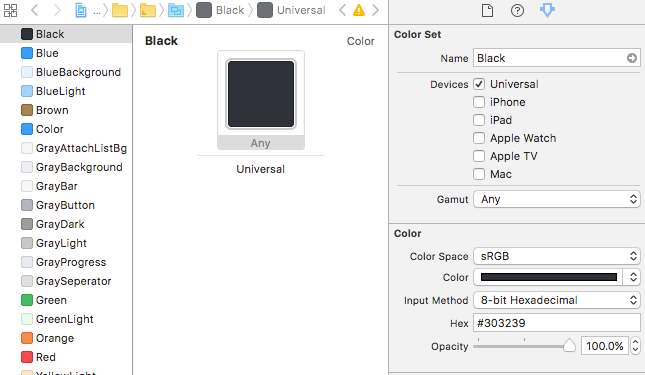Viewport: 645px width, 375px height.
Task: Open the related items grid menu
Action: (10, 10)
